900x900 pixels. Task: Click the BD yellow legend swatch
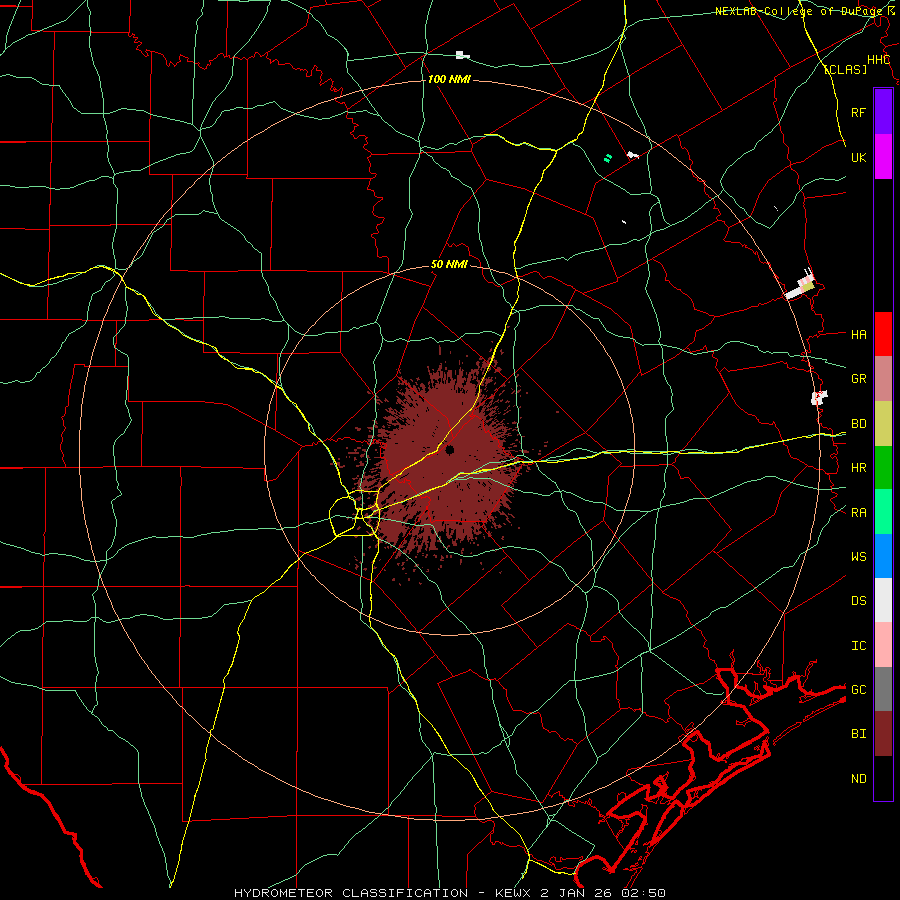(883, 424)
